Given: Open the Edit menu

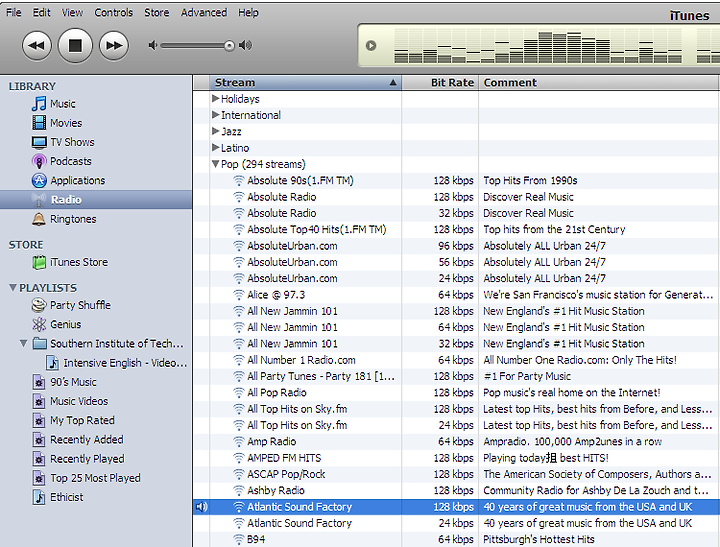Looking at the screenshot, I should pos(41,12).
